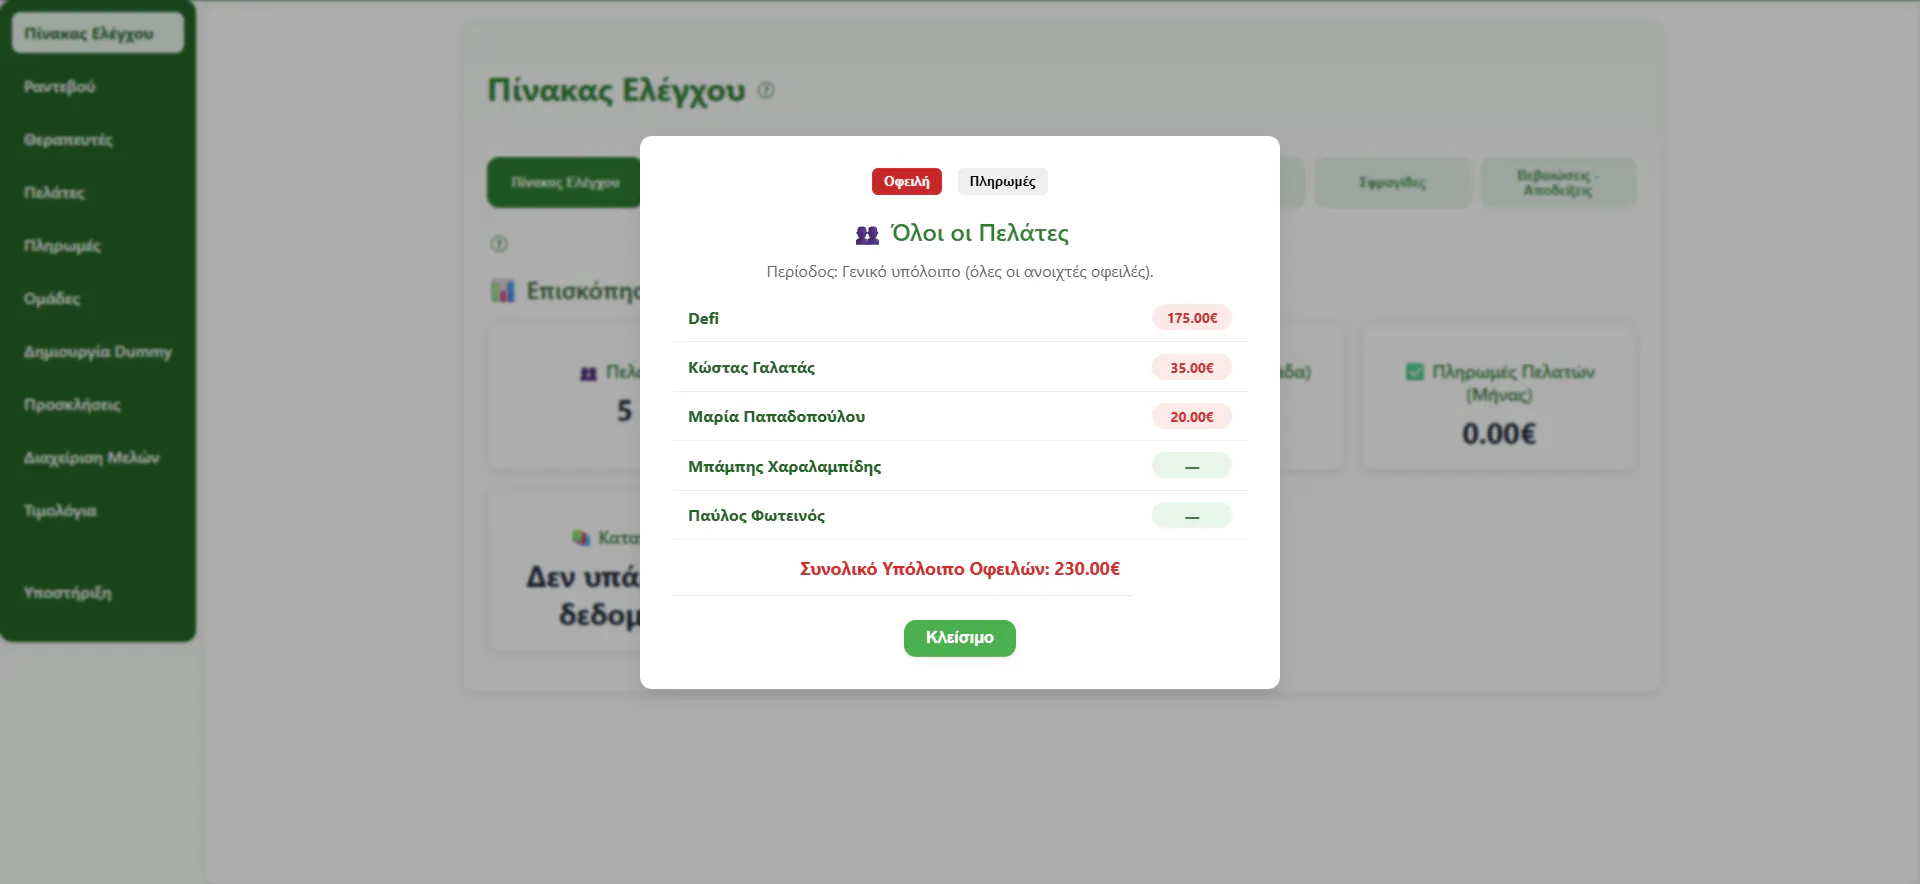Open Θεραπευτές in the sidebar

(x=98, y=139)
